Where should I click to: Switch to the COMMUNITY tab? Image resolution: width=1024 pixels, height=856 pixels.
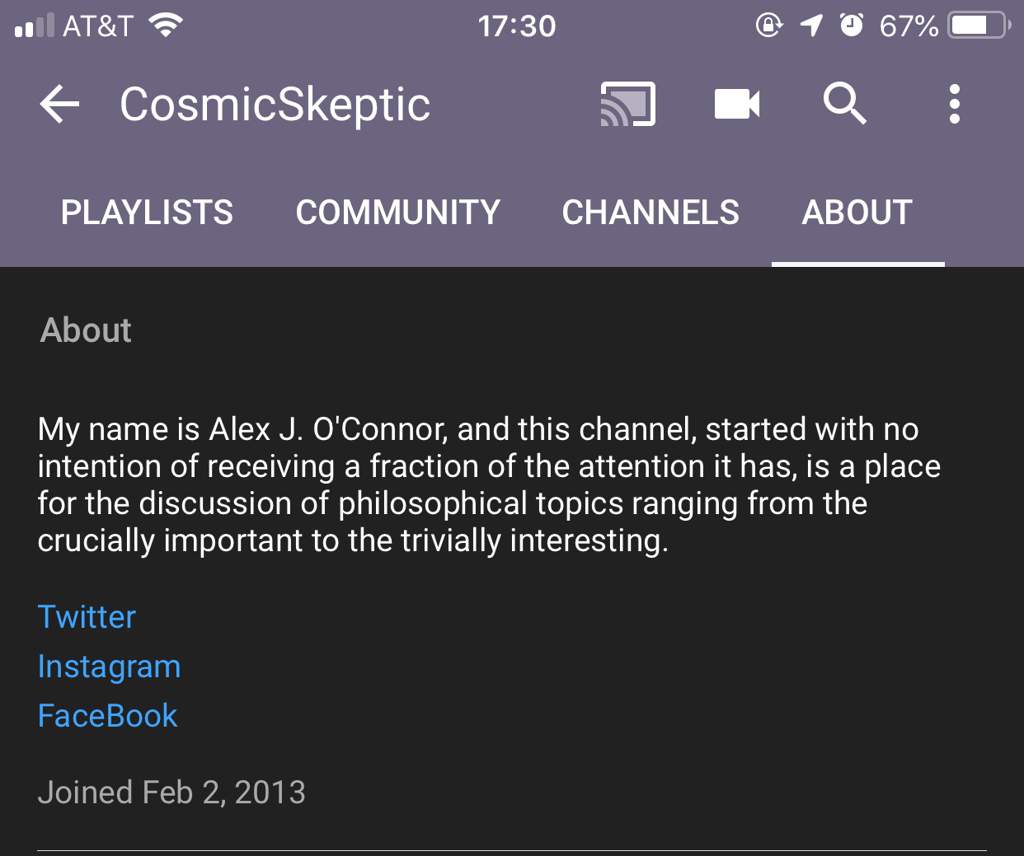click(x=398, y=212)
